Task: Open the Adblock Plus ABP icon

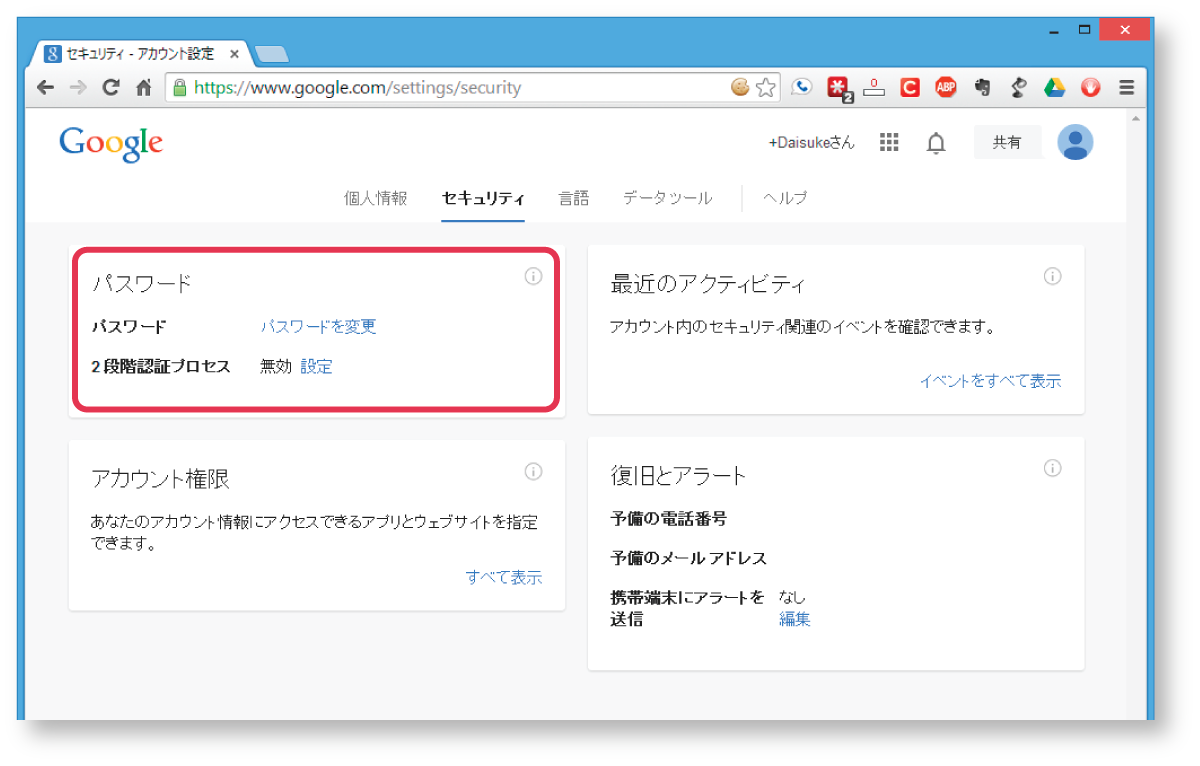Action: [x=946, y=88]
